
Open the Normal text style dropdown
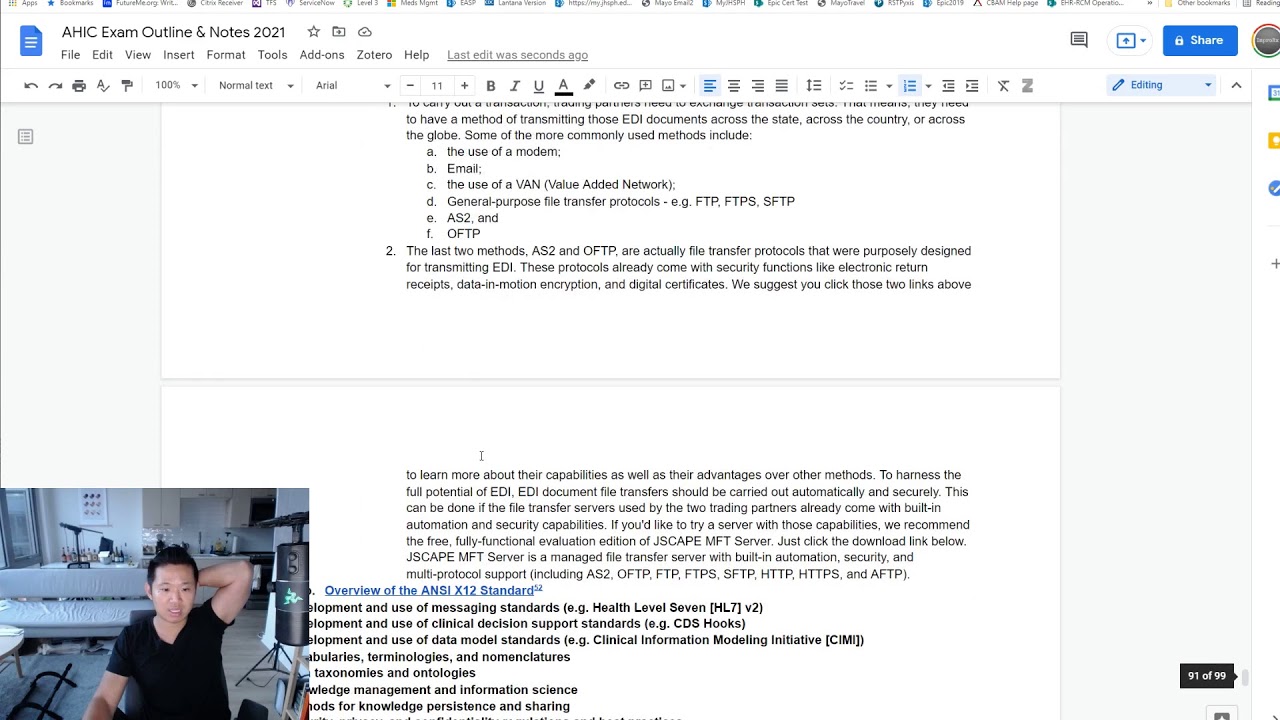coord(256,86)
